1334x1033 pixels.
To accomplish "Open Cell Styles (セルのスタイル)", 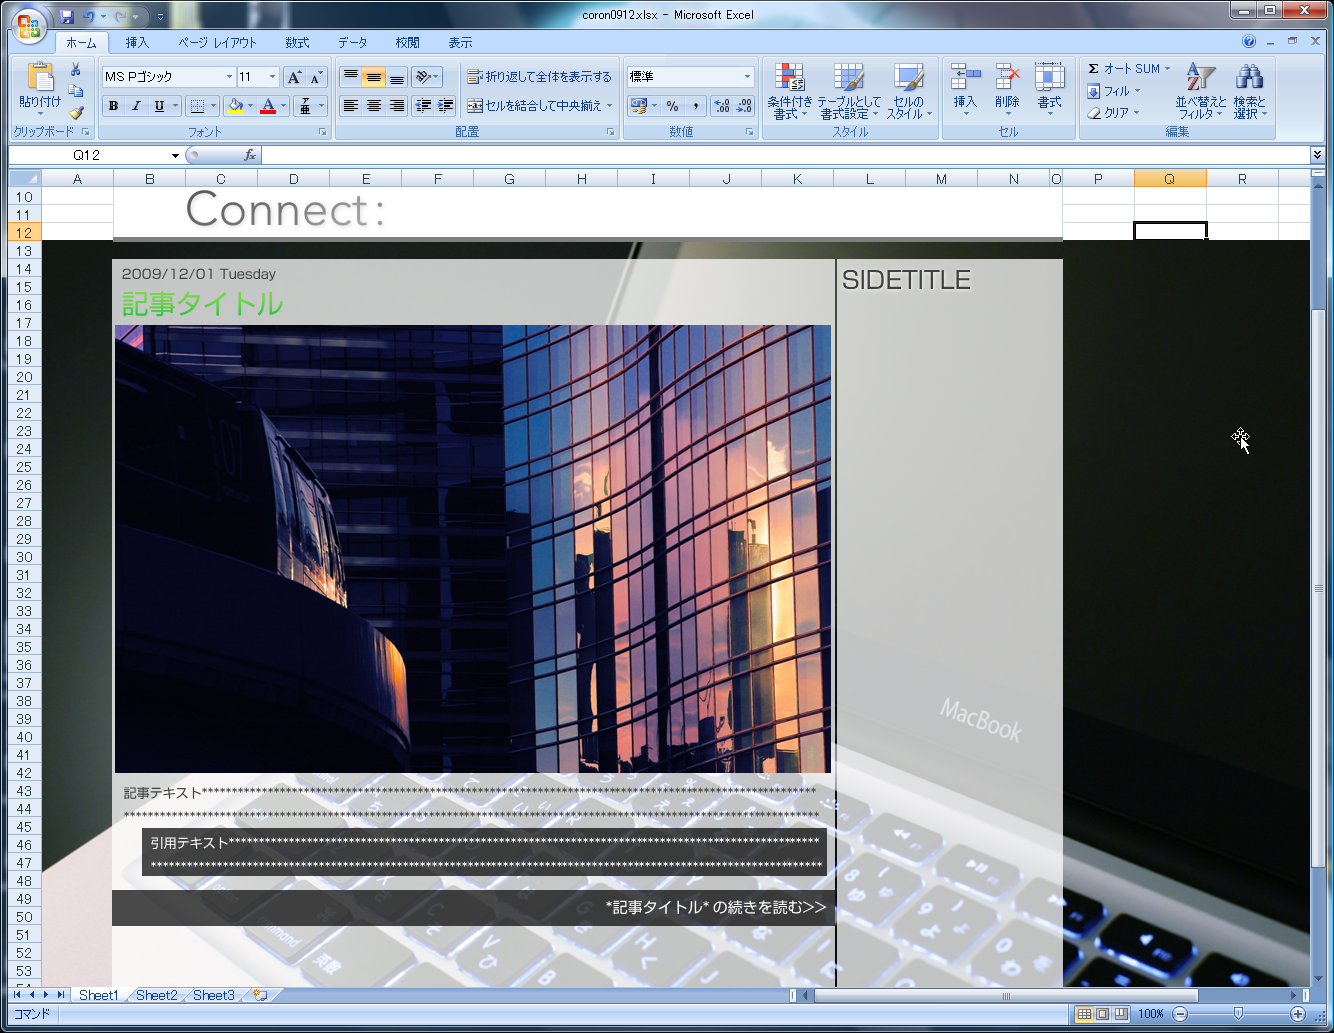I will (909, 91).
